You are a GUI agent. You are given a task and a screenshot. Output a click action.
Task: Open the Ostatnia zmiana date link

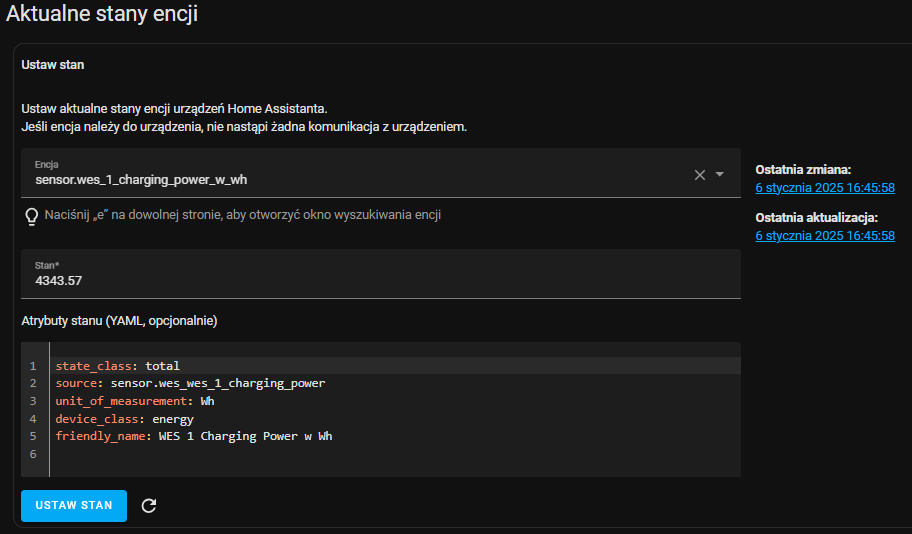(825, 188)
